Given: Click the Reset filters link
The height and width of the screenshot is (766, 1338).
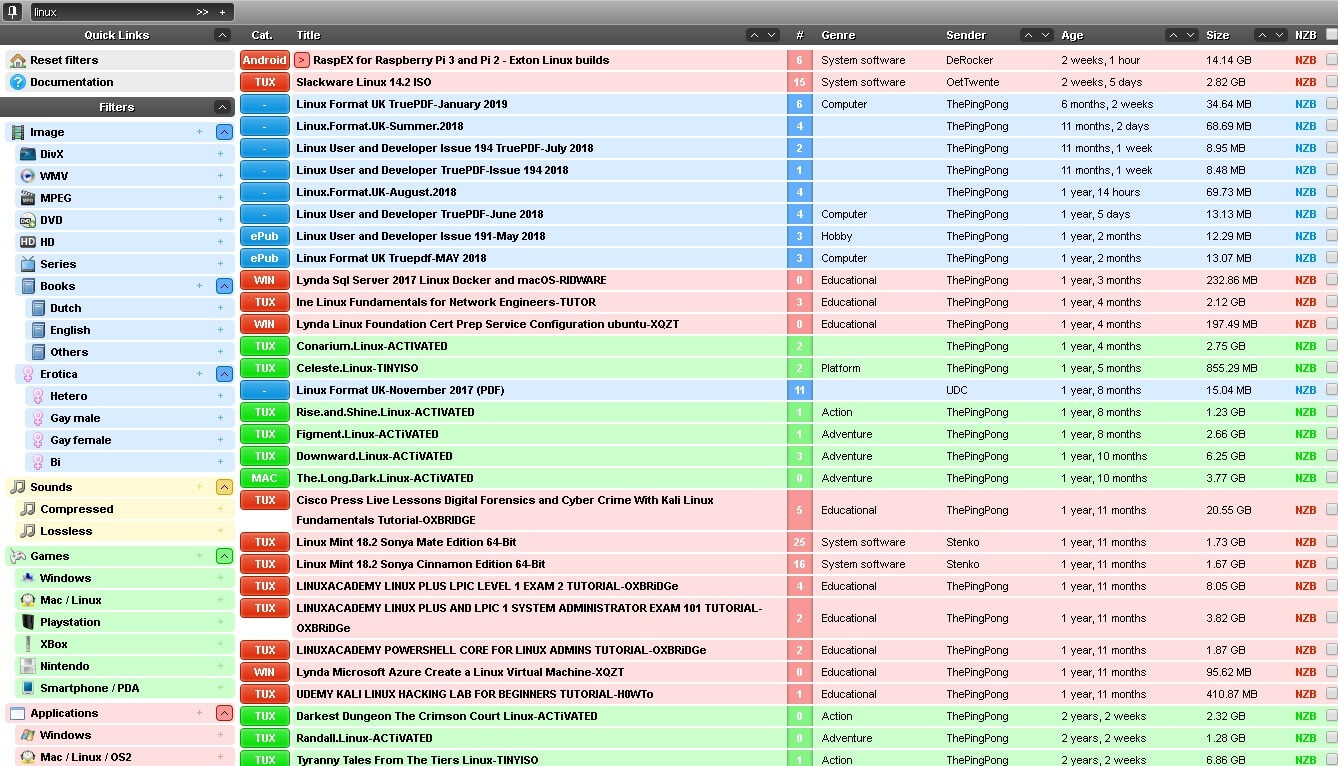Looking at the screenshot, I should (64, 60).
